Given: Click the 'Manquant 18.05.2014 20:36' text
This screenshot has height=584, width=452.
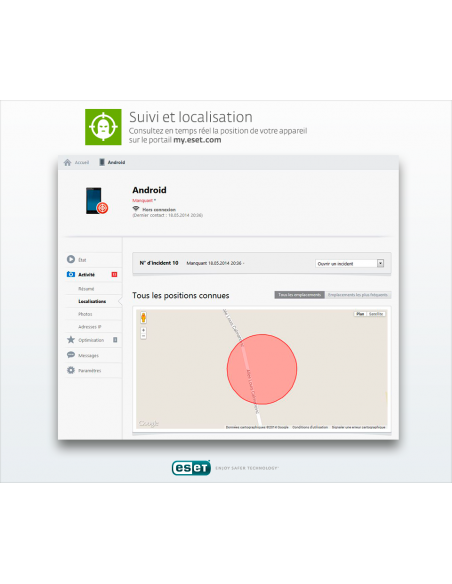Looking at the screenshot, I should tap(214, 263).
